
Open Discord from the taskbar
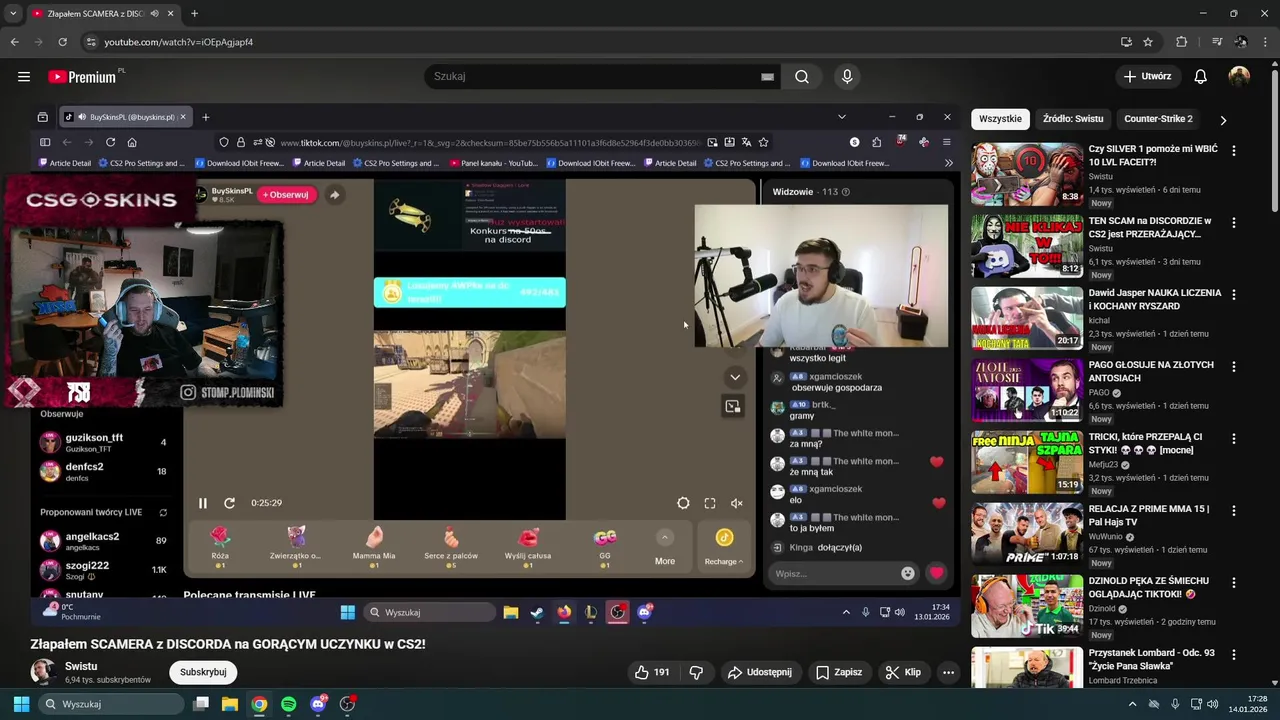point(318,704)
